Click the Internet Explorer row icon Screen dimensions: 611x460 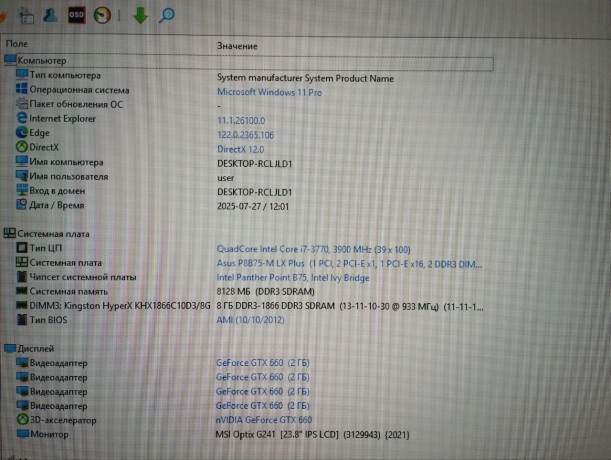pyautogui.click(x=21, y=117)
